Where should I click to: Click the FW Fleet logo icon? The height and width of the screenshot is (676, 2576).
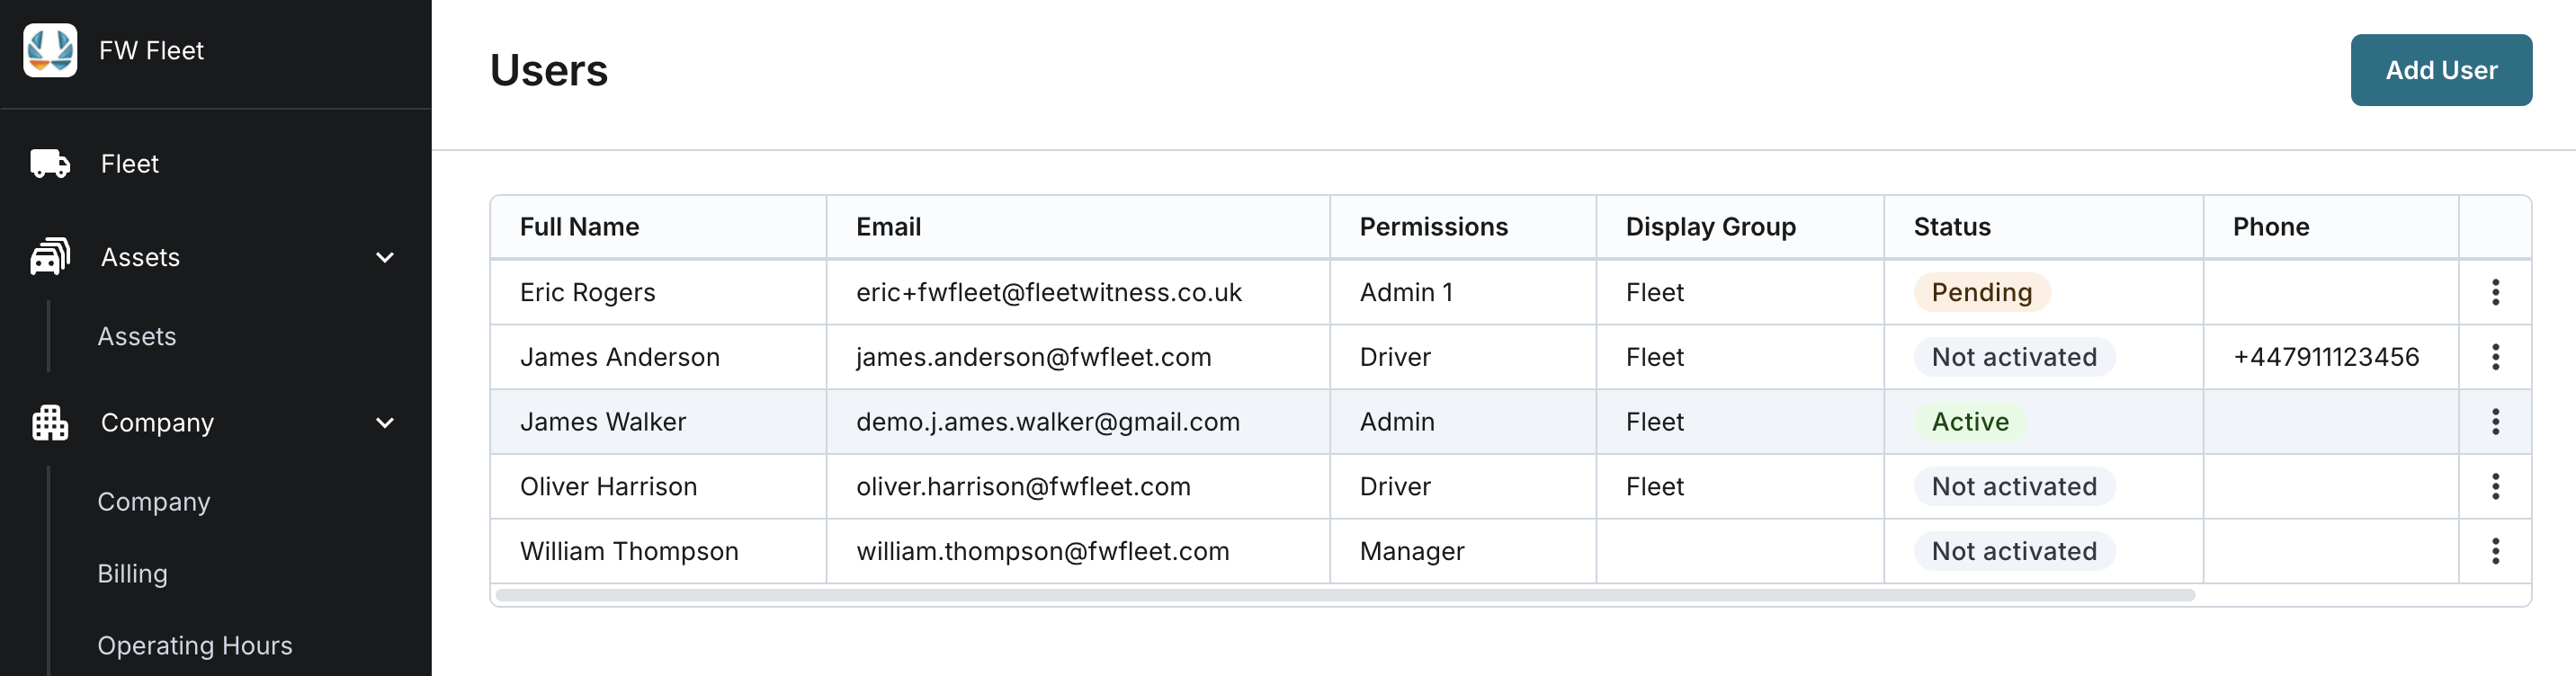pyautogui.click(x=50, y=50)
